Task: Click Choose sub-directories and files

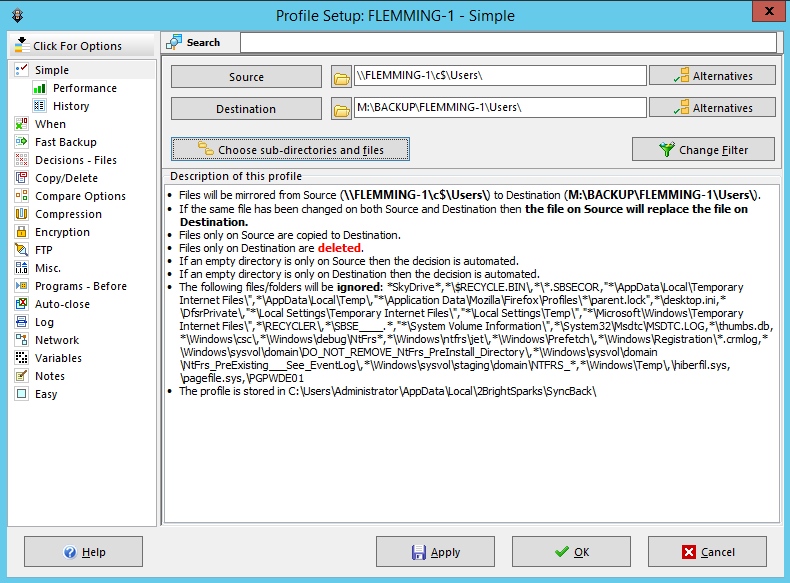Action: 290,149
